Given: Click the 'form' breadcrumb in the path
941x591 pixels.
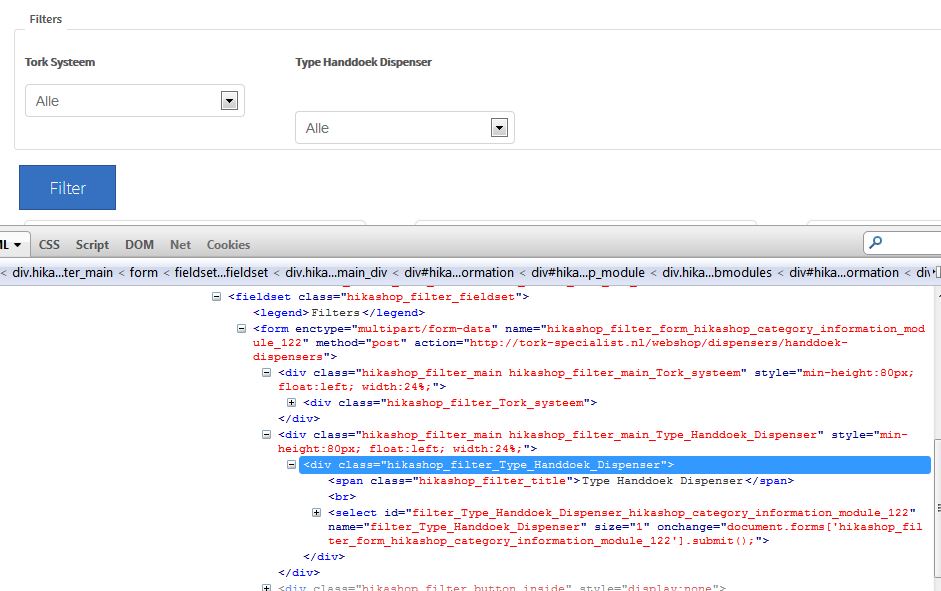Looking at the screenshot, I should tap(144, 272).
